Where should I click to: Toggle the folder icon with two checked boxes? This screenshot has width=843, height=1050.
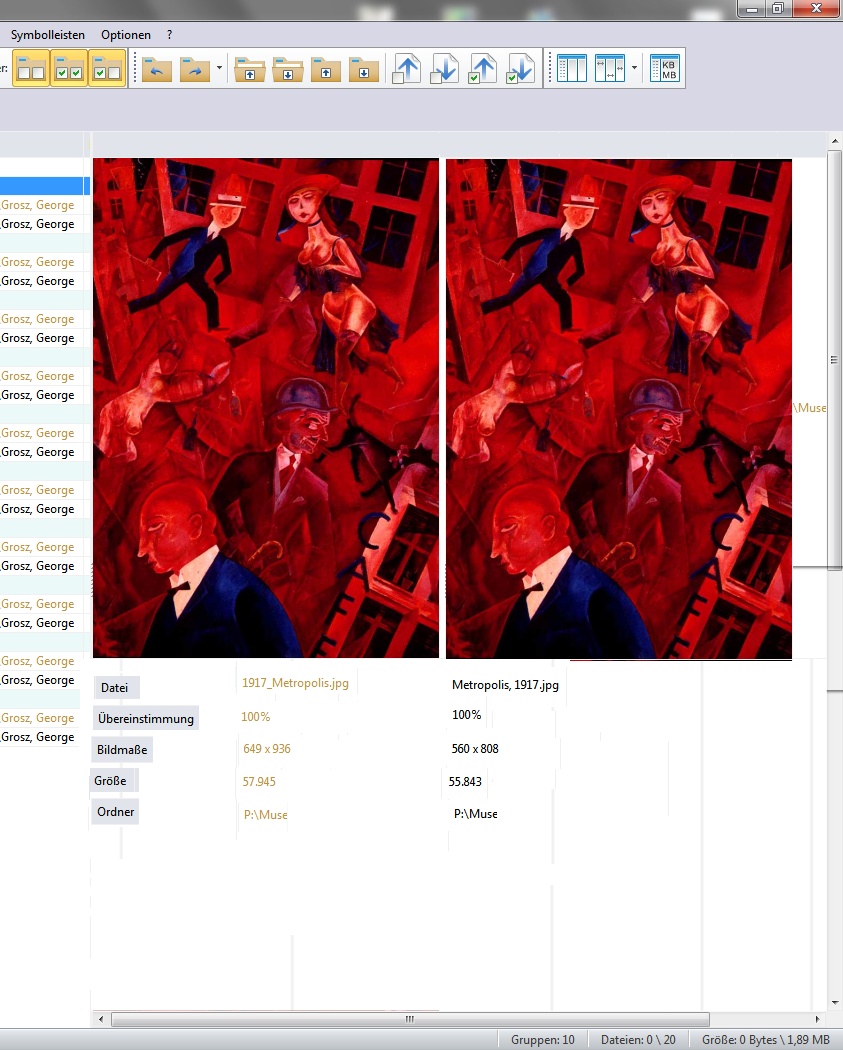pyautogui.click(x=69, y=69)
